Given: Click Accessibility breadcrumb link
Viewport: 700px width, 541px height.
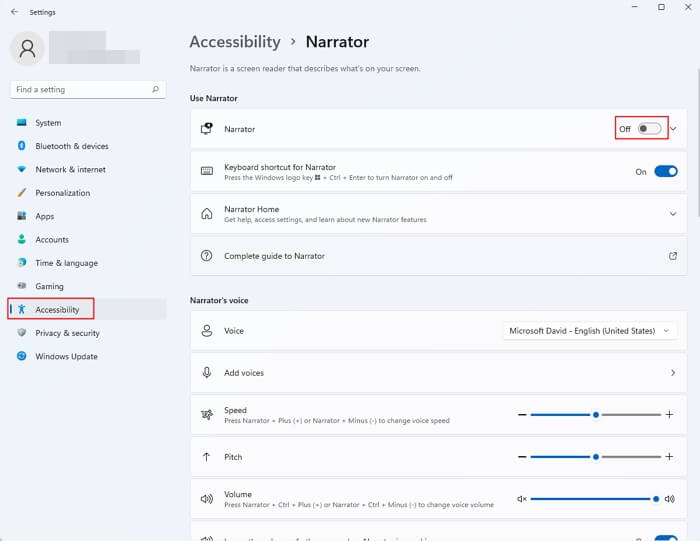Looking at the screenshot, I should (235, 42).
